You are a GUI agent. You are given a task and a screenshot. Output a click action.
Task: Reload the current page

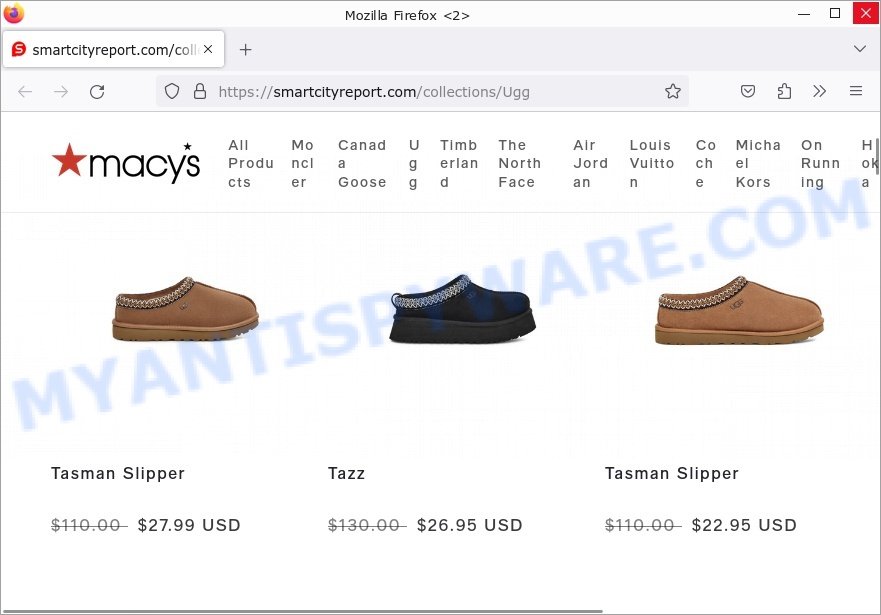[97, 92]
